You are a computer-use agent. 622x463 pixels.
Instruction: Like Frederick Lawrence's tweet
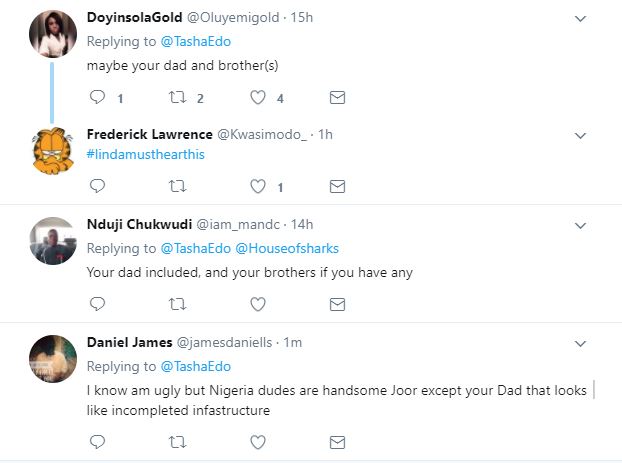257,186
